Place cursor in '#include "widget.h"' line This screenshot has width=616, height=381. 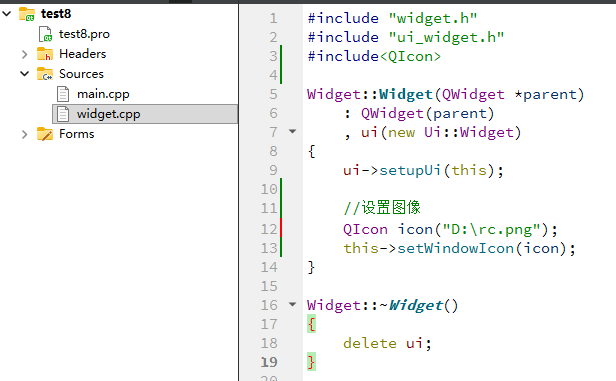pos(392,18)
